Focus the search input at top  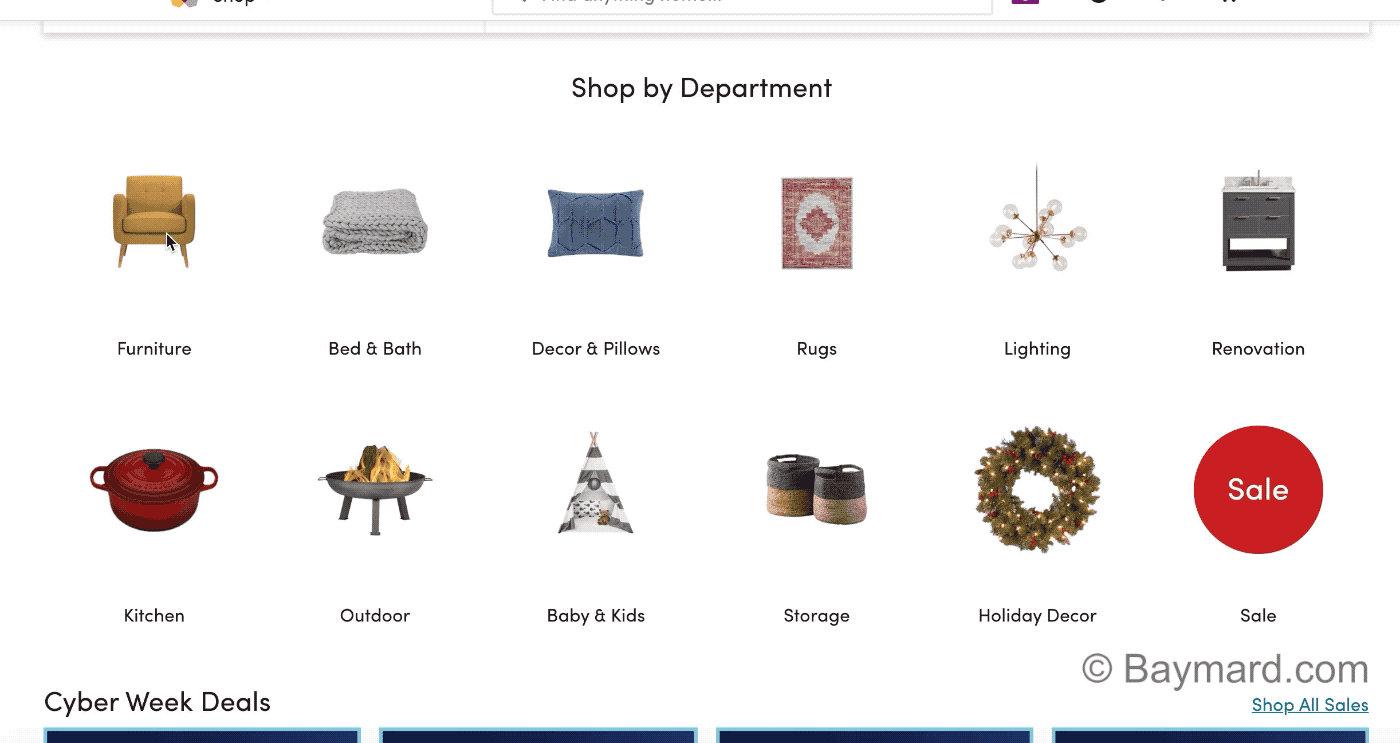[x=742, y=4]
